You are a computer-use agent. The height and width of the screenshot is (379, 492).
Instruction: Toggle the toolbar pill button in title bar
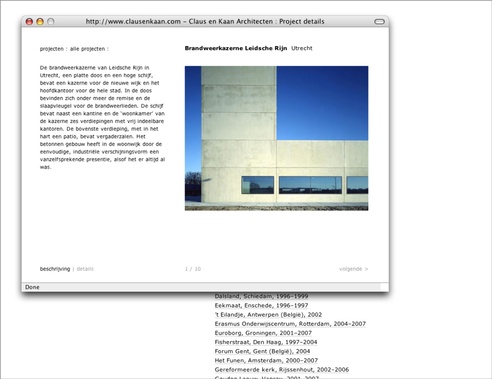point(379,22)
